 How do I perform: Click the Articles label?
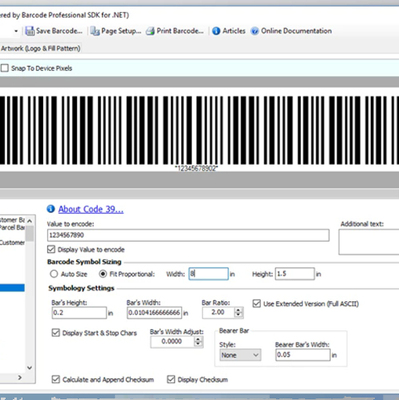234,31
